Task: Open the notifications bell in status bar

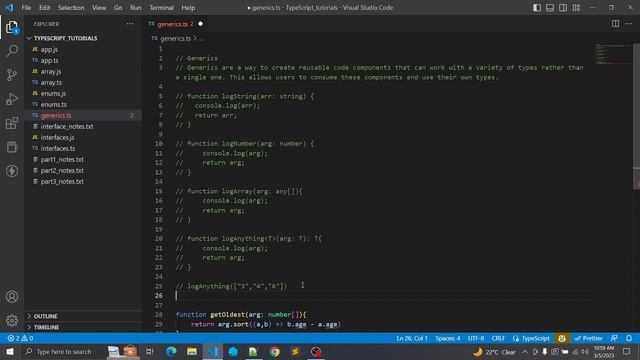Action: pyautogui.click(x=629, y=338)
